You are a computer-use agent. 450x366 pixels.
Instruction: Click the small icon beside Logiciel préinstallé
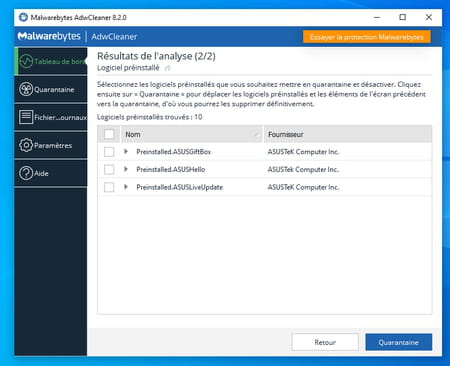[x=167, y=68]
